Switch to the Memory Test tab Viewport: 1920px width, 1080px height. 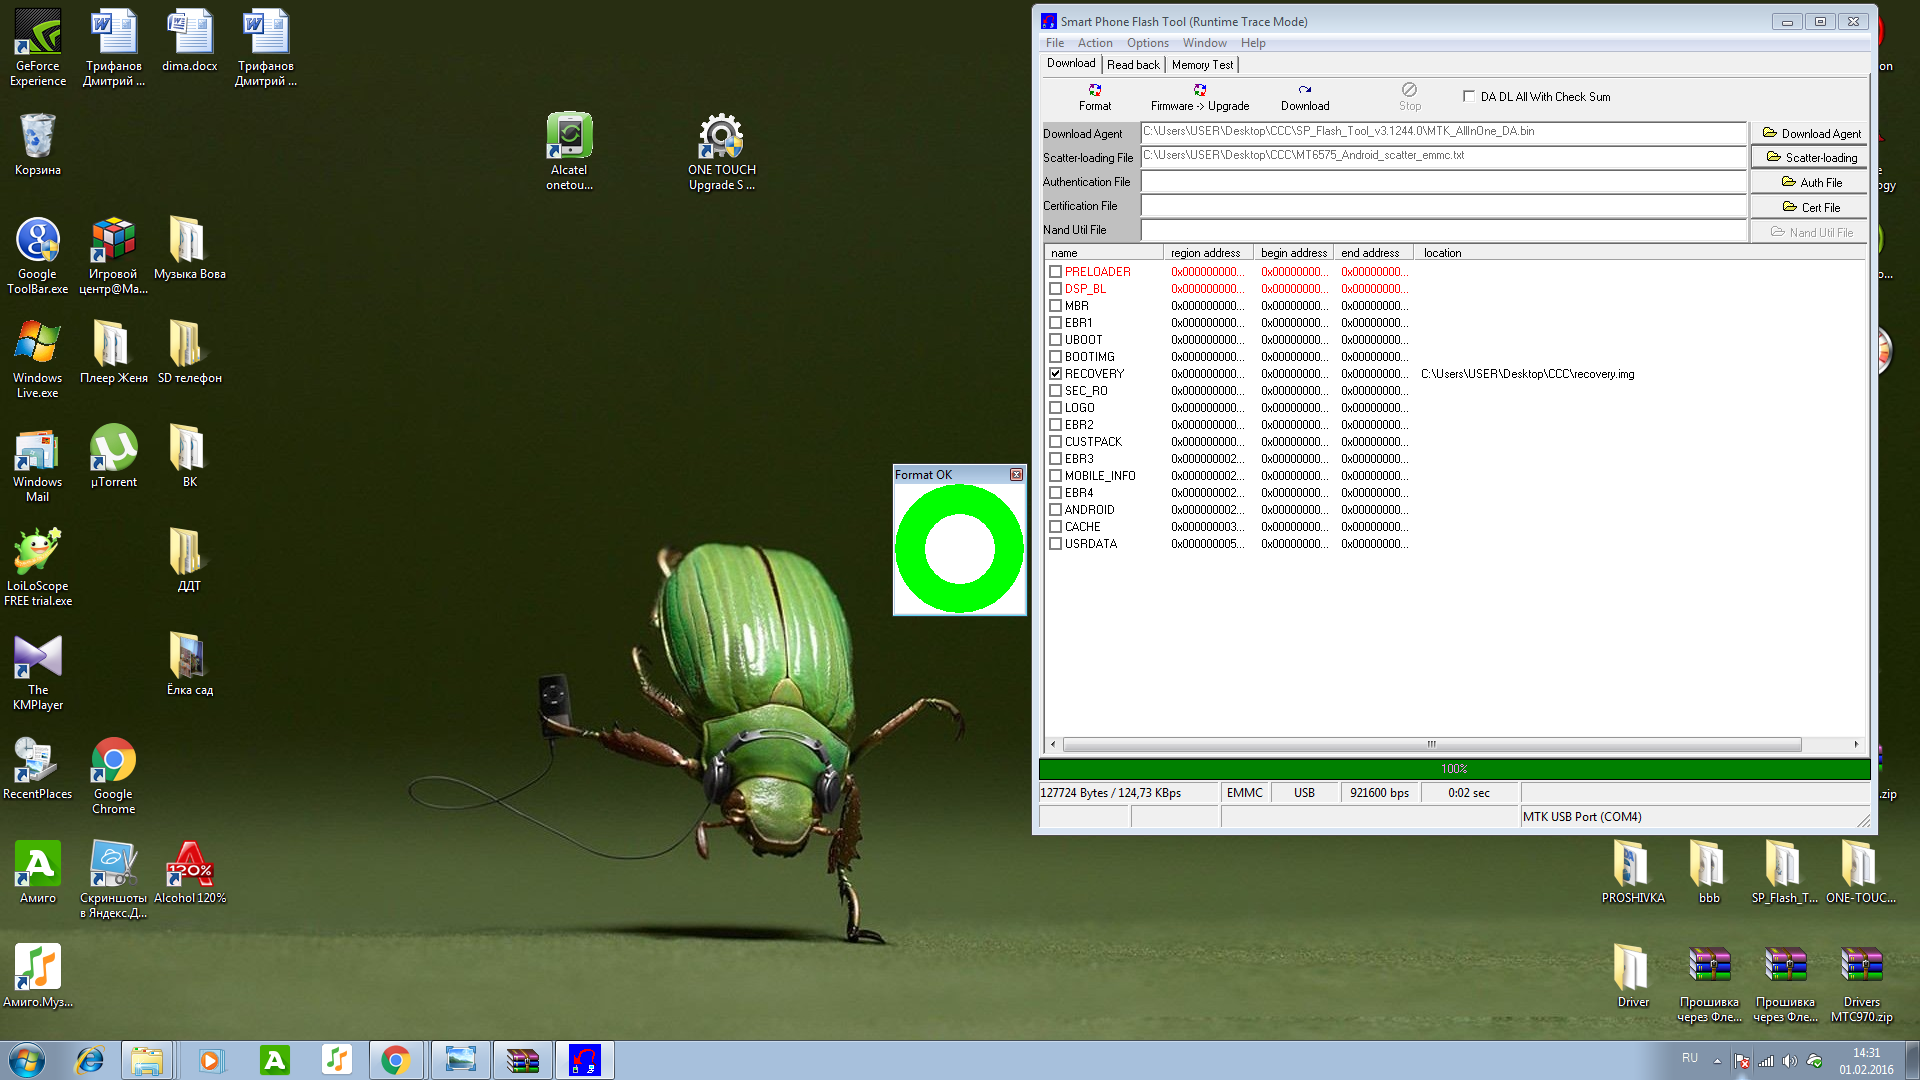coord(1202,65)
